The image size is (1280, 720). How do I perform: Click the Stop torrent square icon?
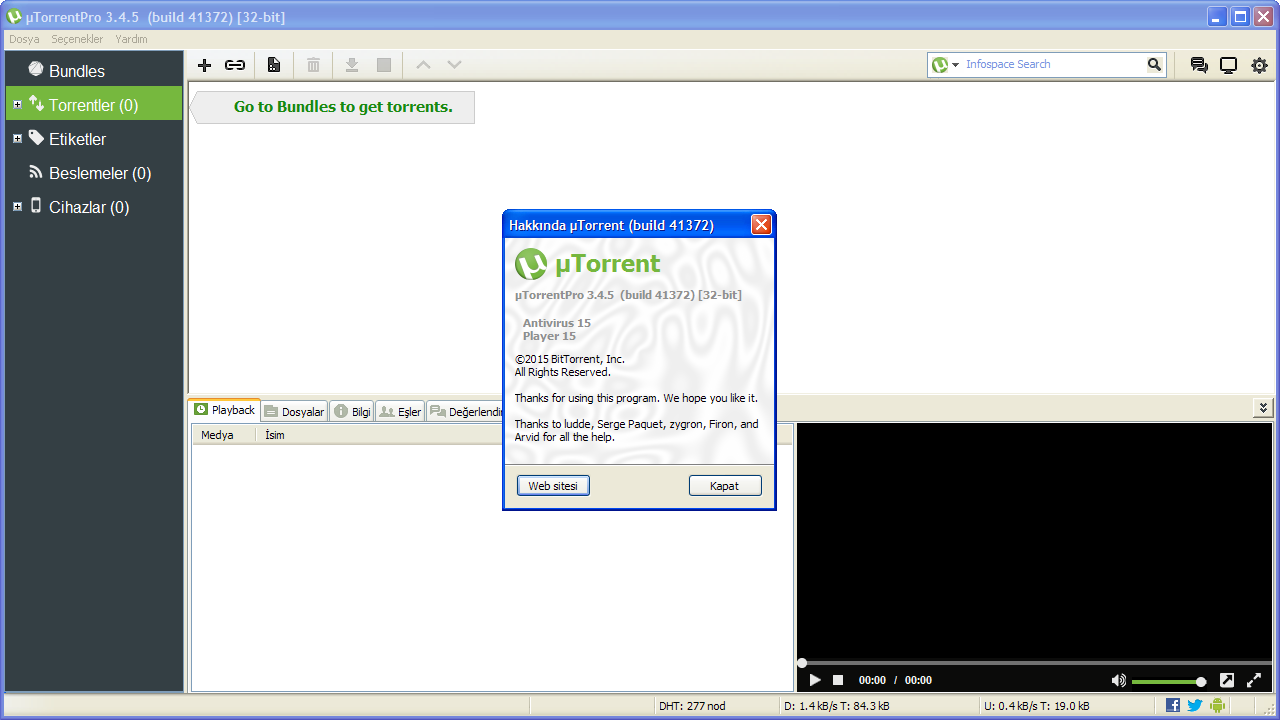pyautogui.click(x=384, y=65)
